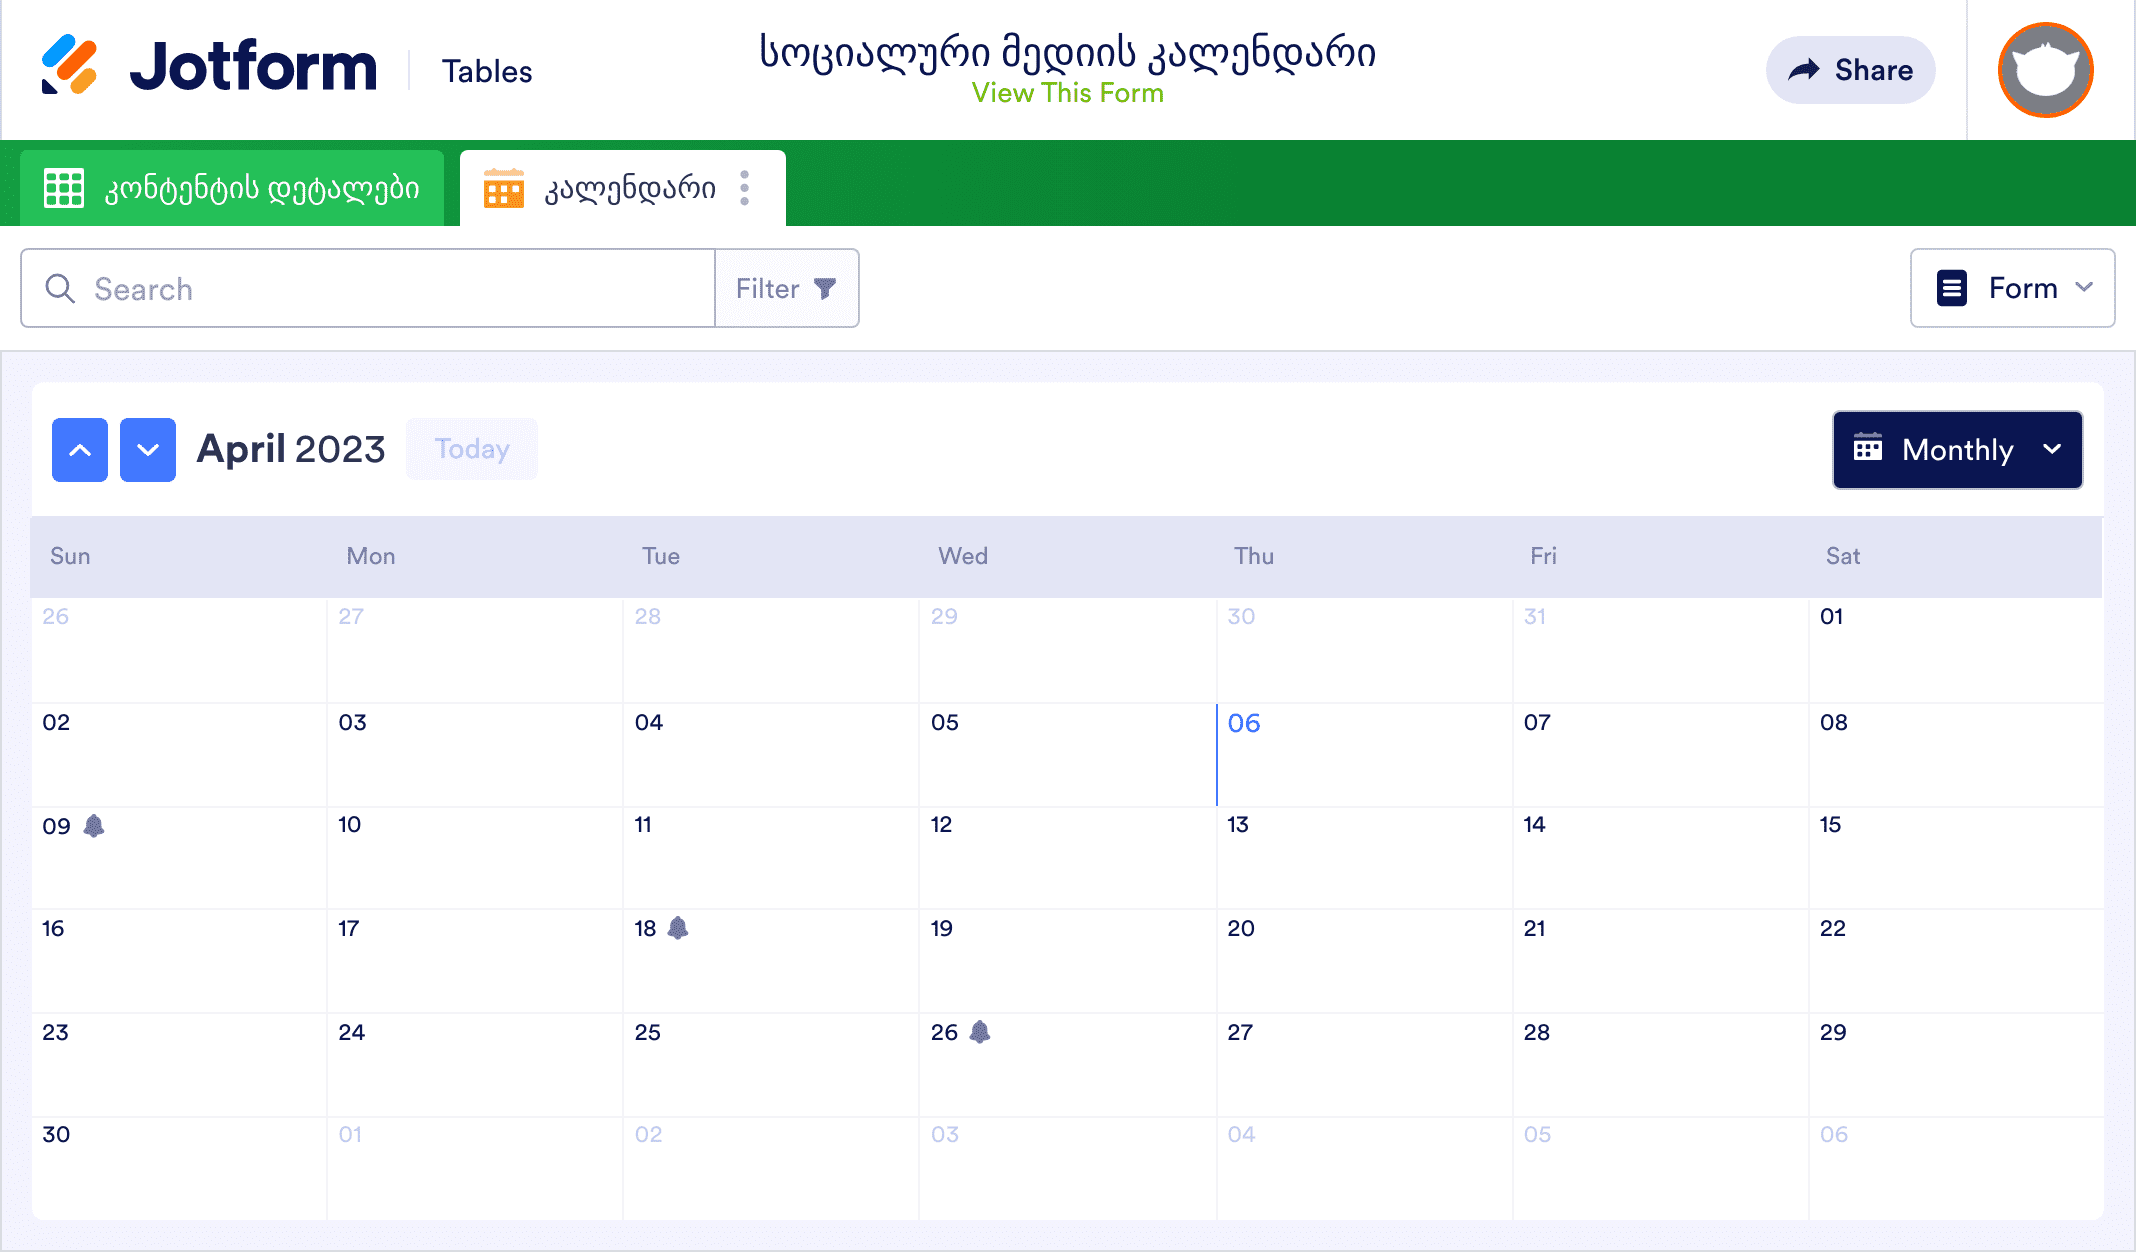Image resolution: width=2136 pixels, height=1252 pixels.
Task: Switch to the კონტენტის დეტალები tab
Action: click(232, 188)
